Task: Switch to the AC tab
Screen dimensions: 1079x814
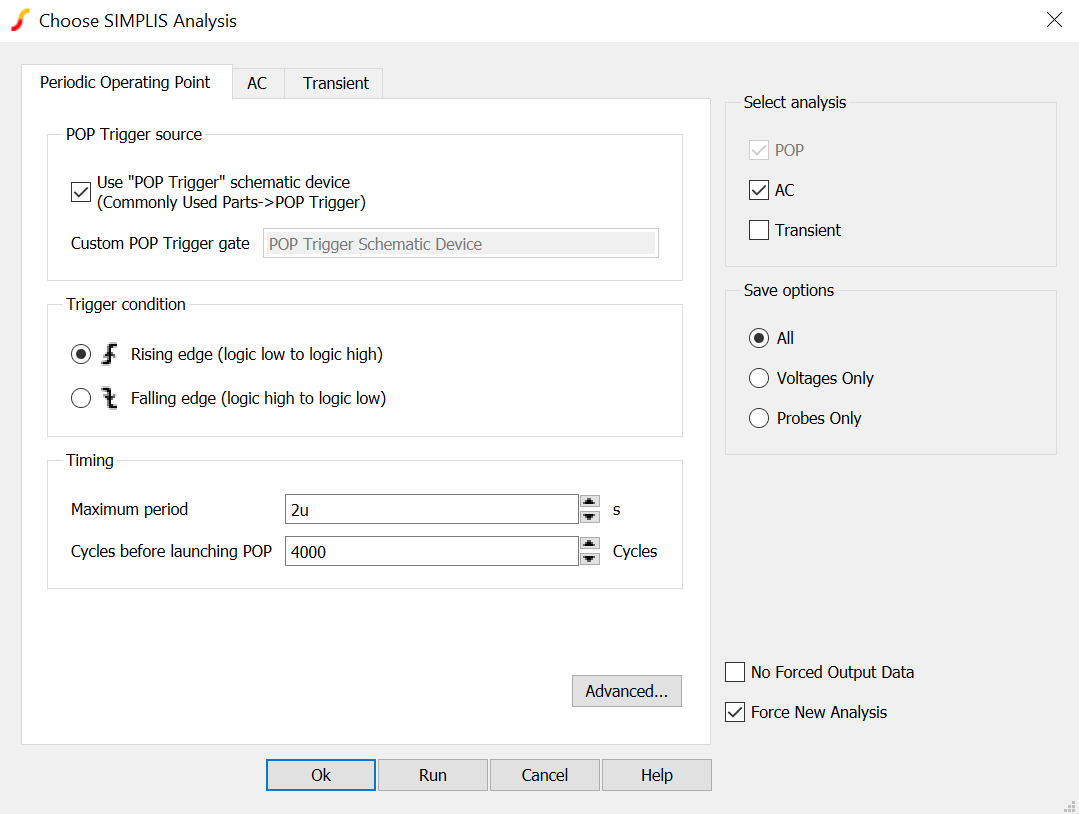Action: point(257,83)
